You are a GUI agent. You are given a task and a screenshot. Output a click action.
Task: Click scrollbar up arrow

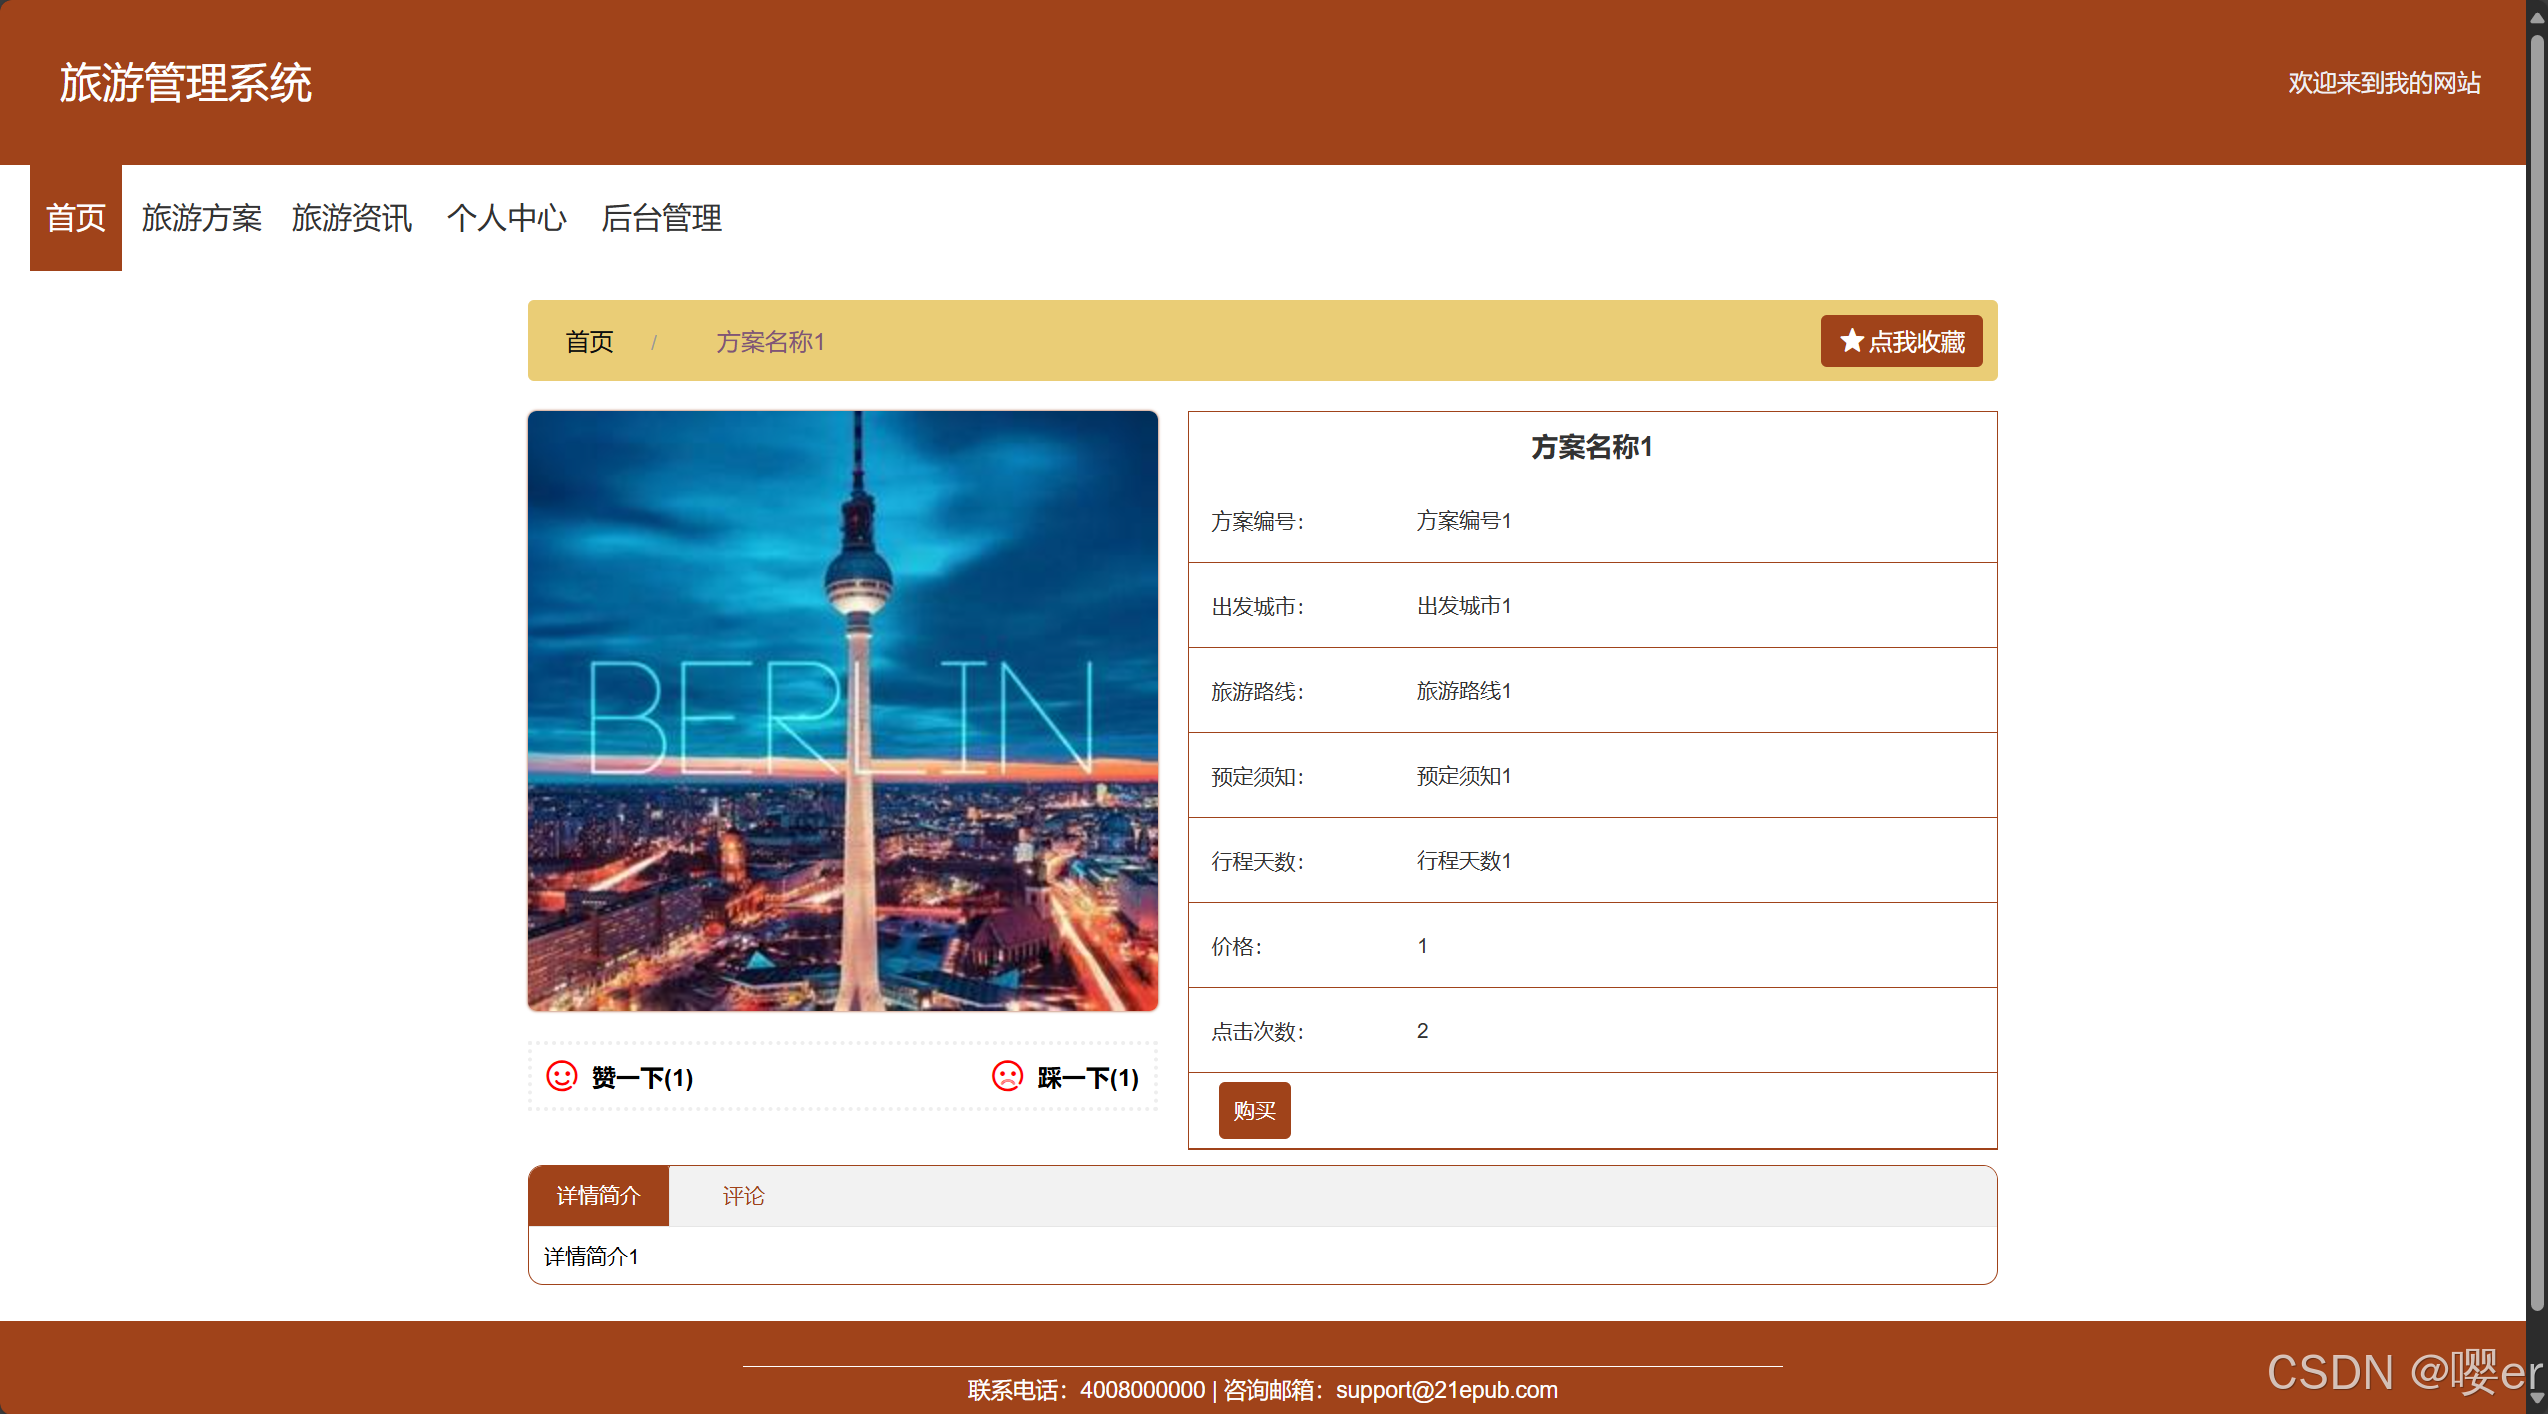pyautogui.click(x=2536, y=18)
